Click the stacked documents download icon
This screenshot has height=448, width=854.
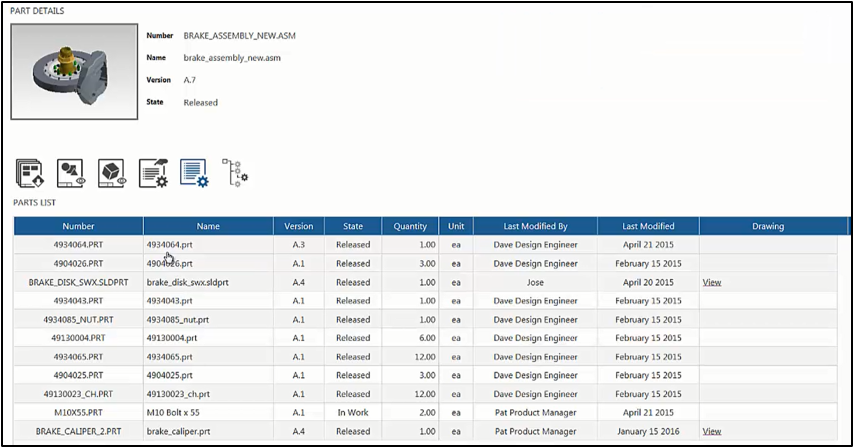(x=30, y=173)
